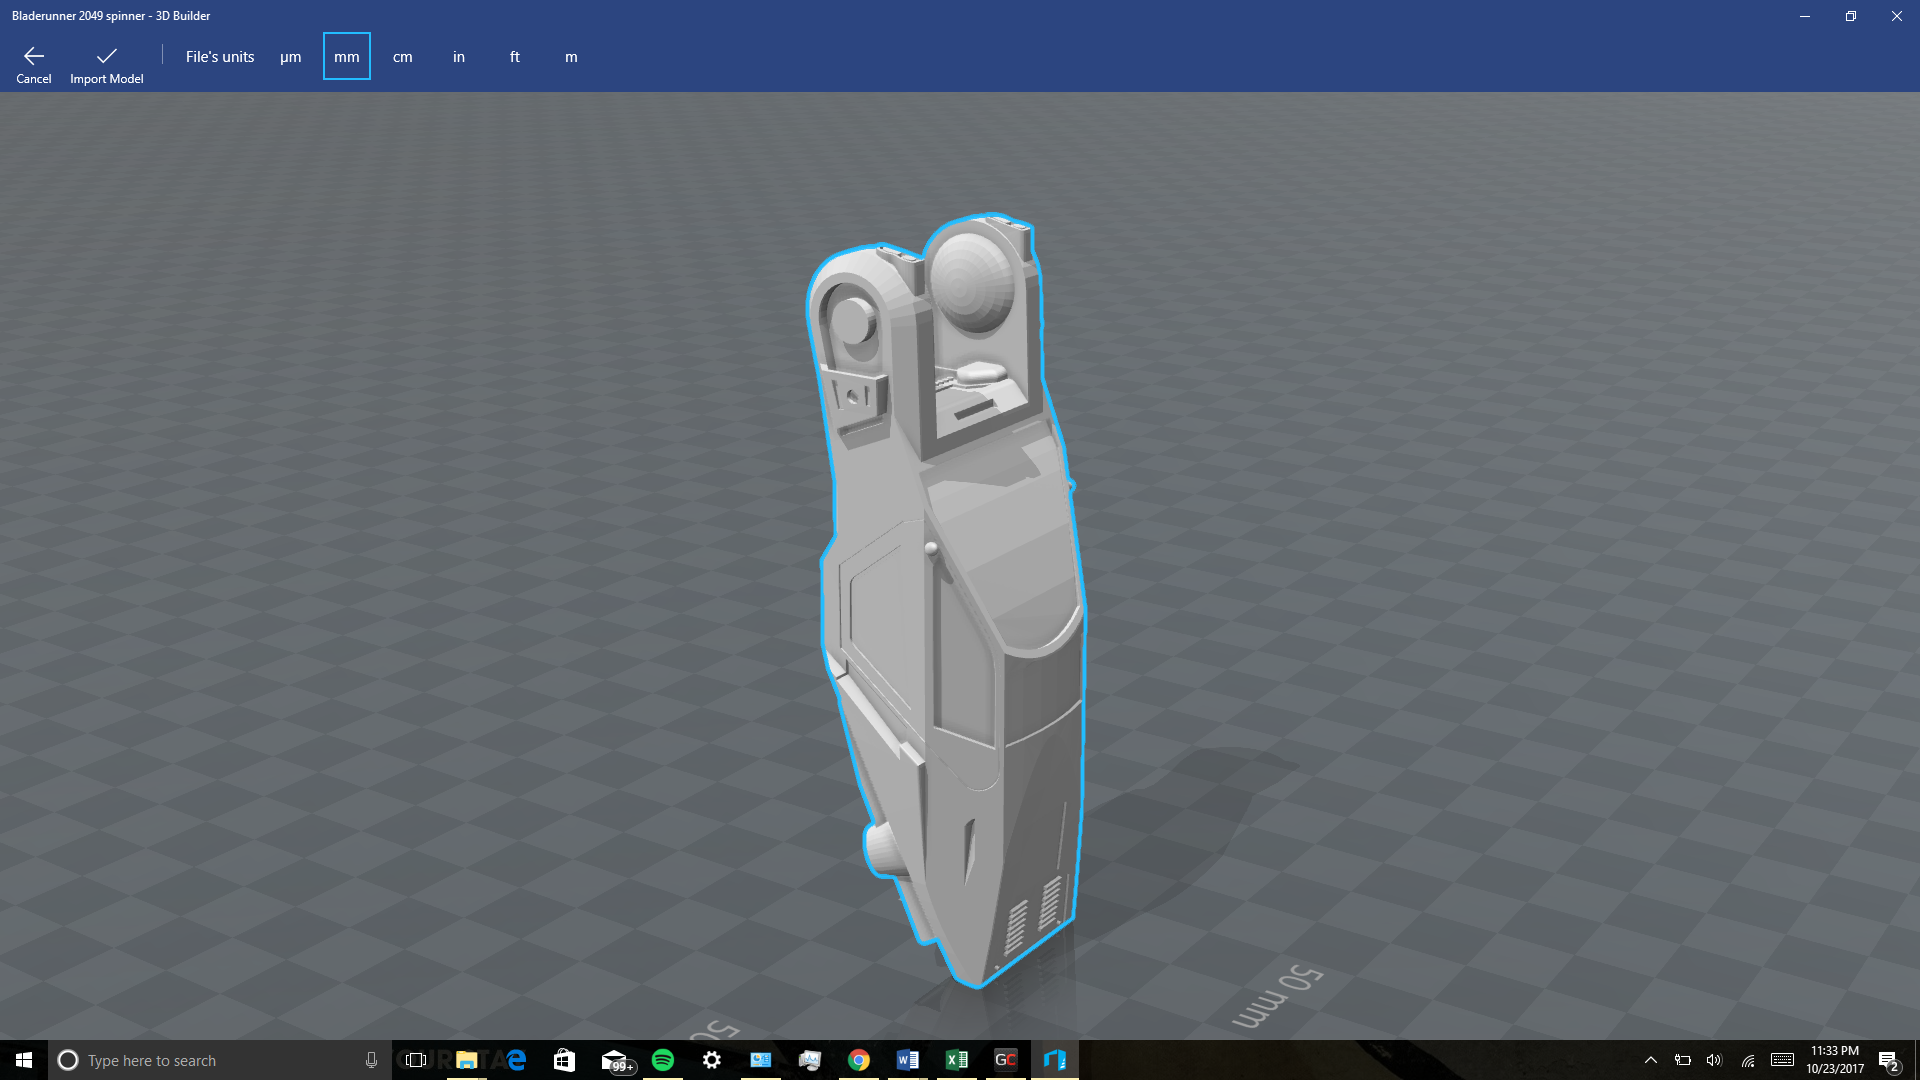Open the Windows Start menu
This screenshot has height=1080, width=1920.
24,1060
